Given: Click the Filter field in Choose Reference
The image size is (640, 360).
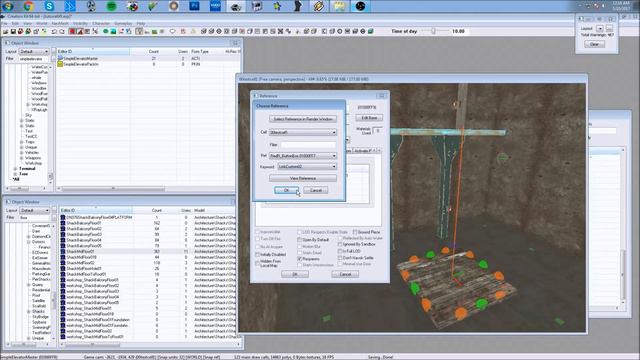Looking at the screenshot, I should pos(308,144).
